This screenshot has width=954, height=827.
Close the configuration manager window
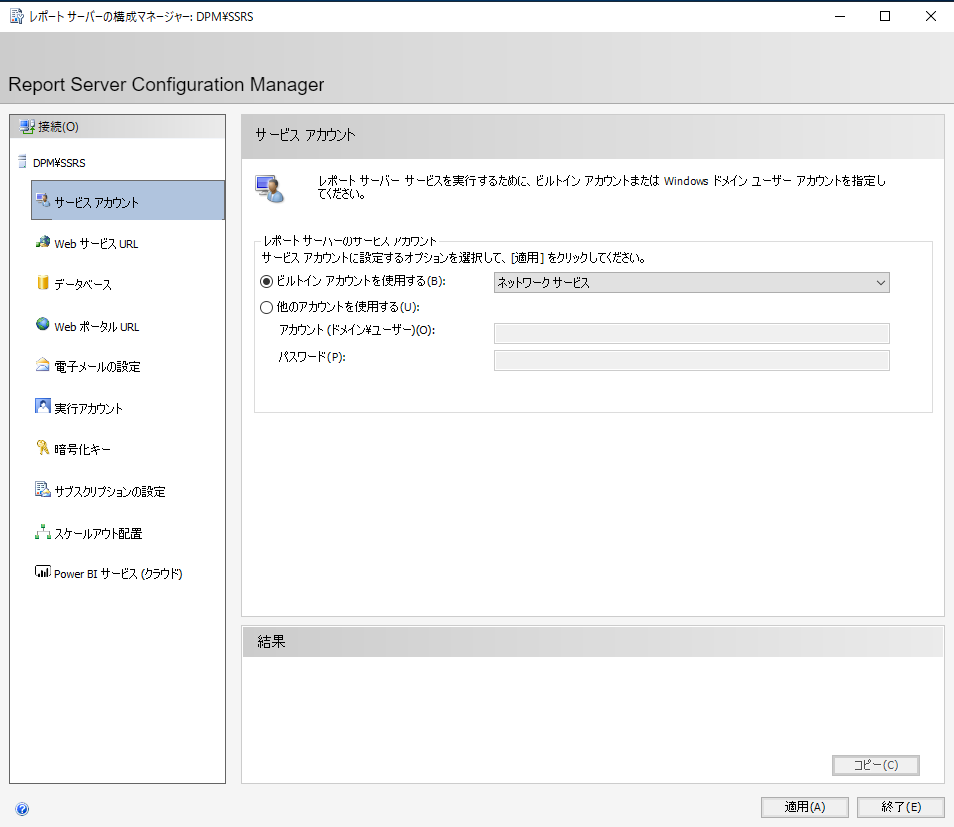coord(931,16)
